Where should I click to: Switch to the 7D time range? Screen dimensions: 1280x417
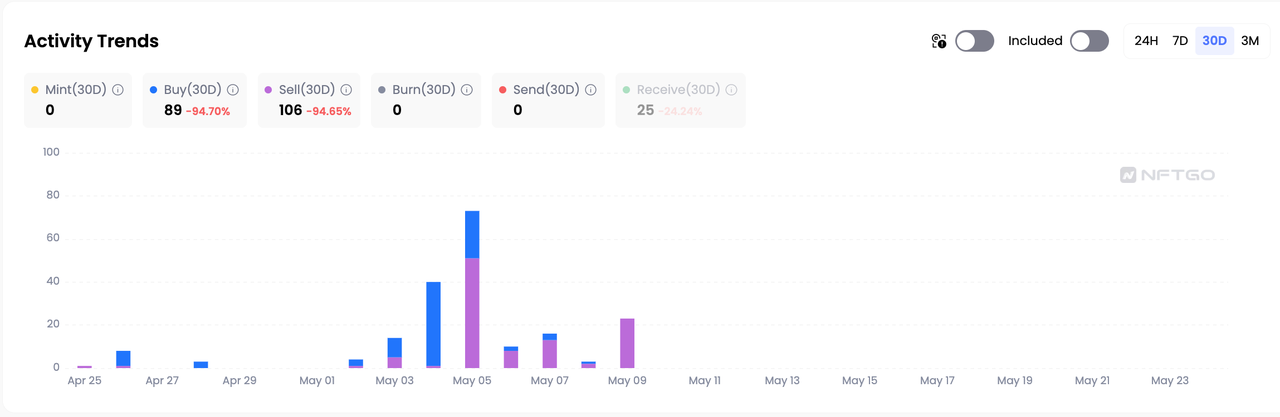click(1180, 41)
